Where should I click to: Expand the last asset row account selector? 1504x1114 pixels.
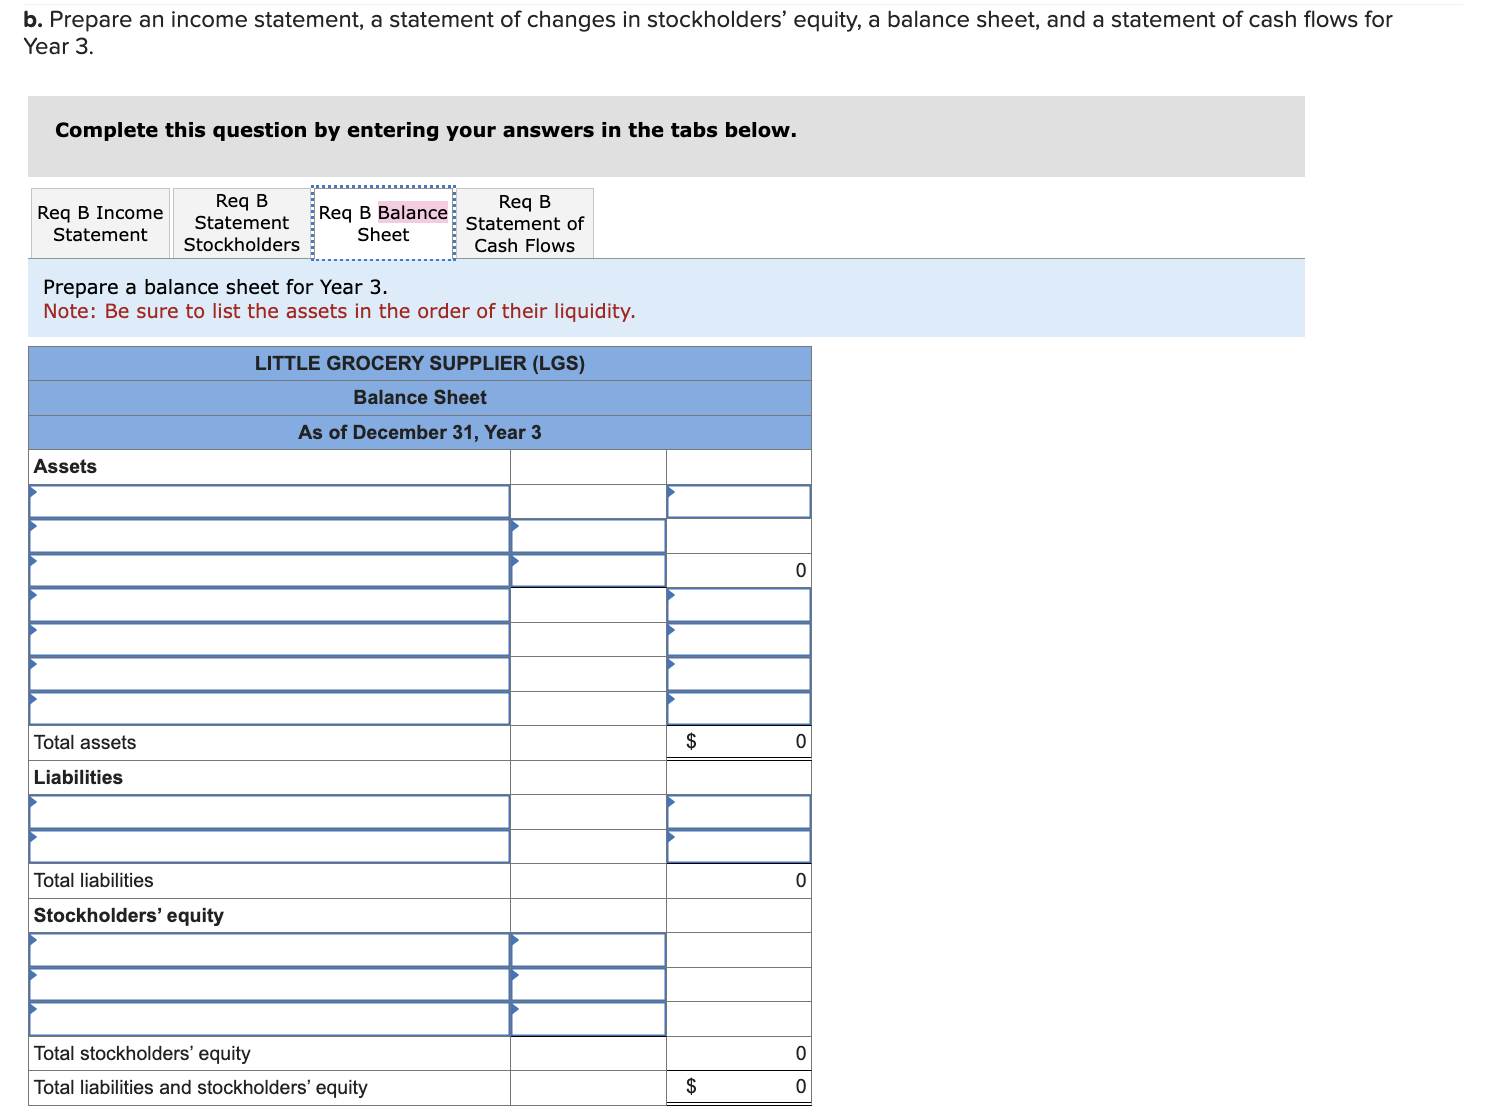click(270, 707)
